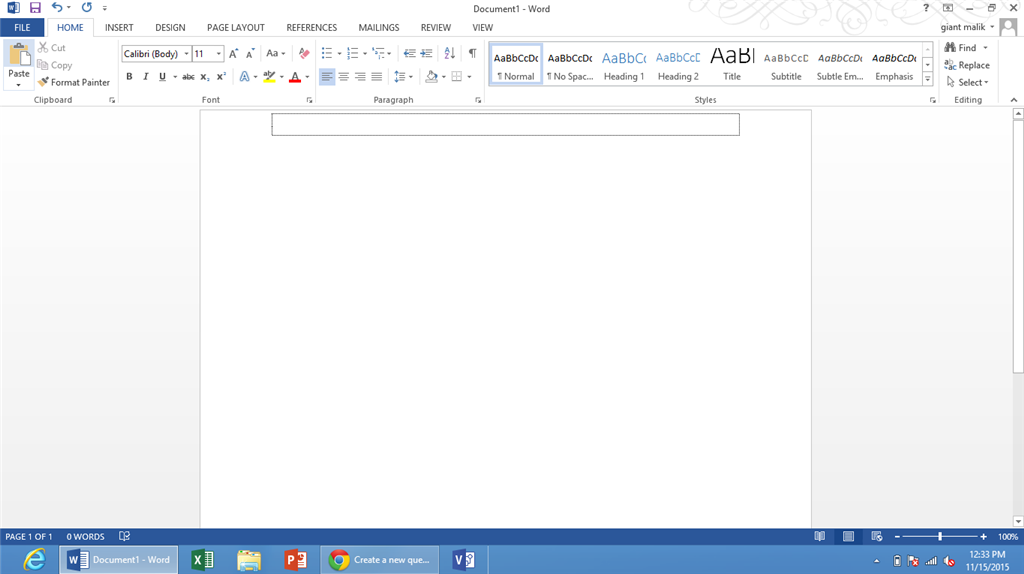1024x574 pixels.
Task: Apply the Title style
Action: (x=732, y=65)
